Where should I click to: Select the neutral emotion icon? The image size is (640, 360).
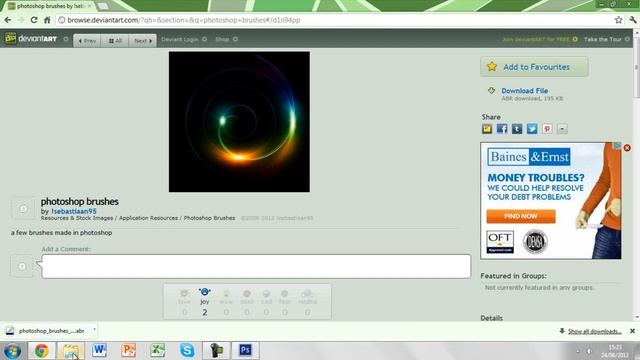(307, 293)
